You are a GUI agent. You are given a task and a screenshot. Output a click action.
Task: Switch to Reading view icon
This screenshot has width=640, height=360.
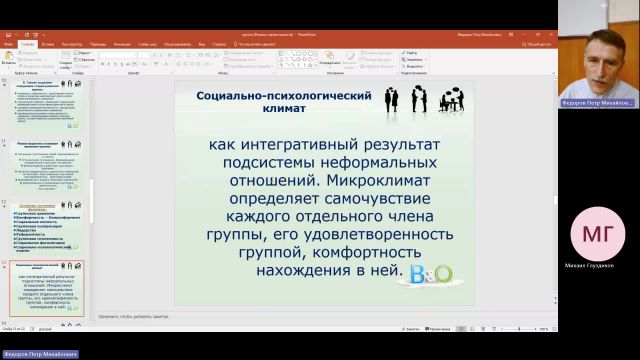[483, 329]
